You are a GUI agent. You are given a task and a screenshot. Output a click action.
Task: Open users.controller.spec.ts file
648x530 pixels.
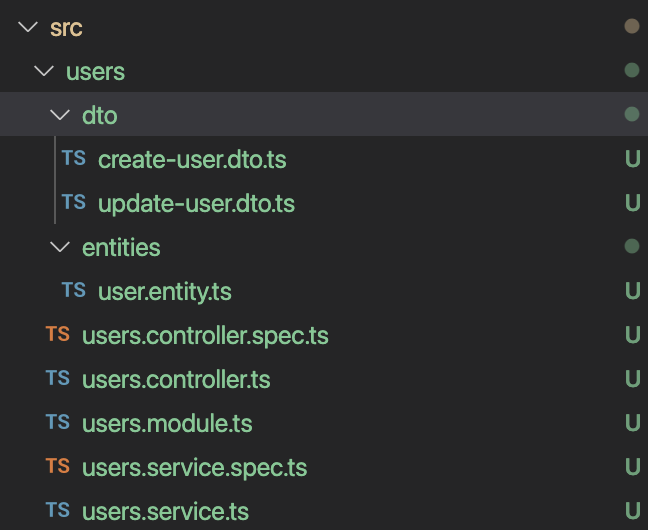205,336
